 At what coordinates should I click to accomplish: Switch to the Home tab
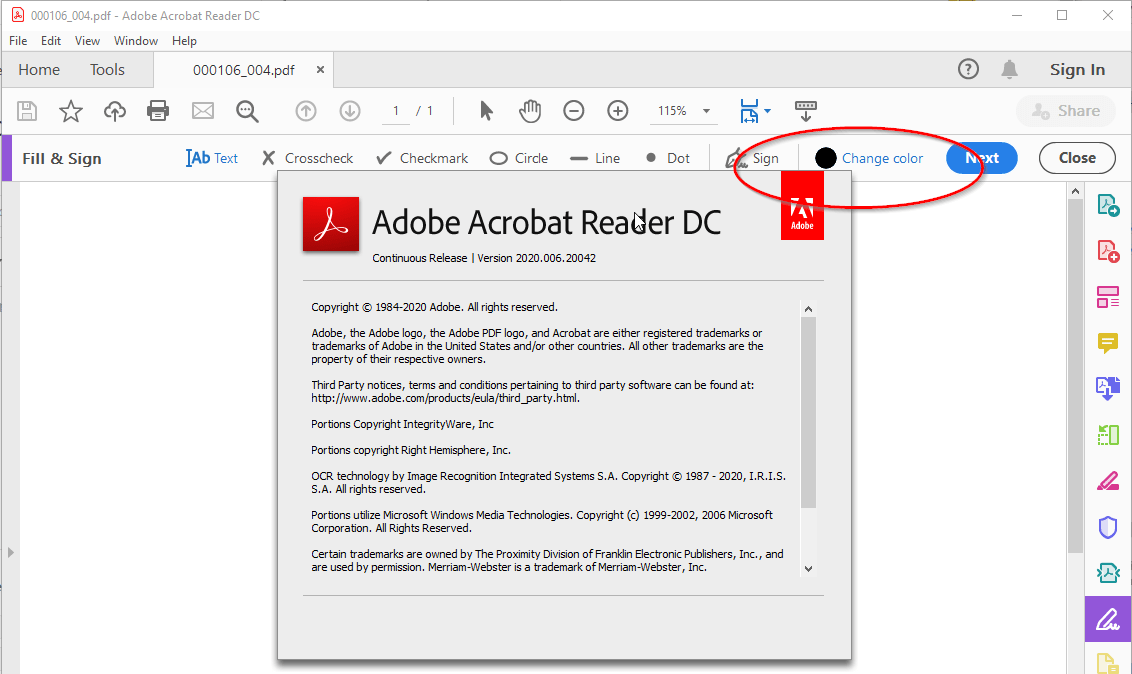point(39,70)
